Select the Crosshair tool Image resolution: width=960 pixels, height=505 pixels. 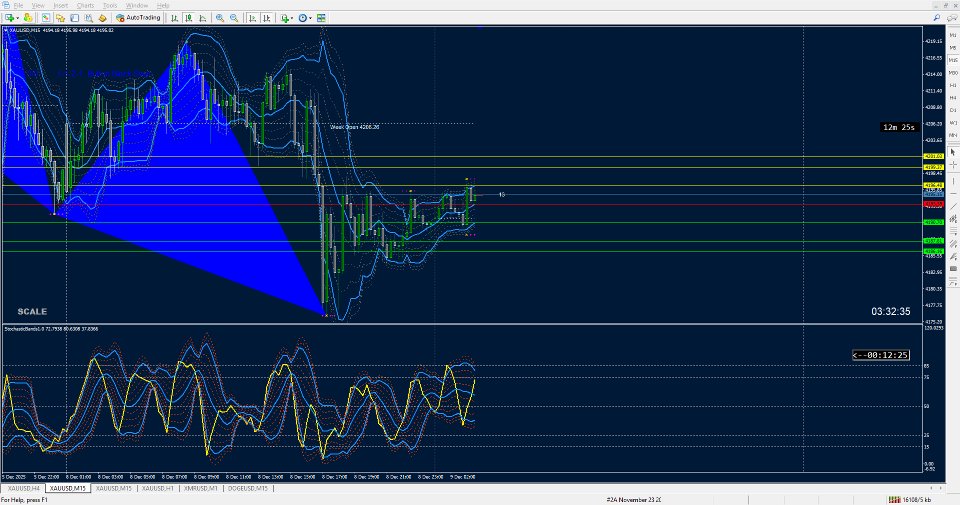[953, 165]
